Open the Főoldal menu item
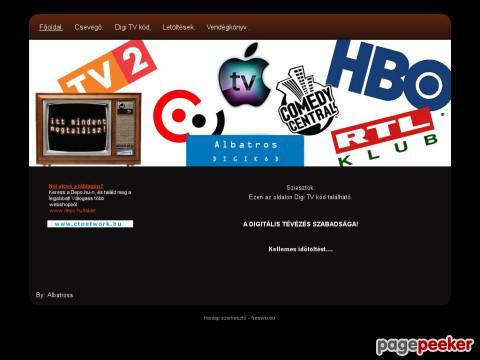480x360 pixels. (51, 27)
